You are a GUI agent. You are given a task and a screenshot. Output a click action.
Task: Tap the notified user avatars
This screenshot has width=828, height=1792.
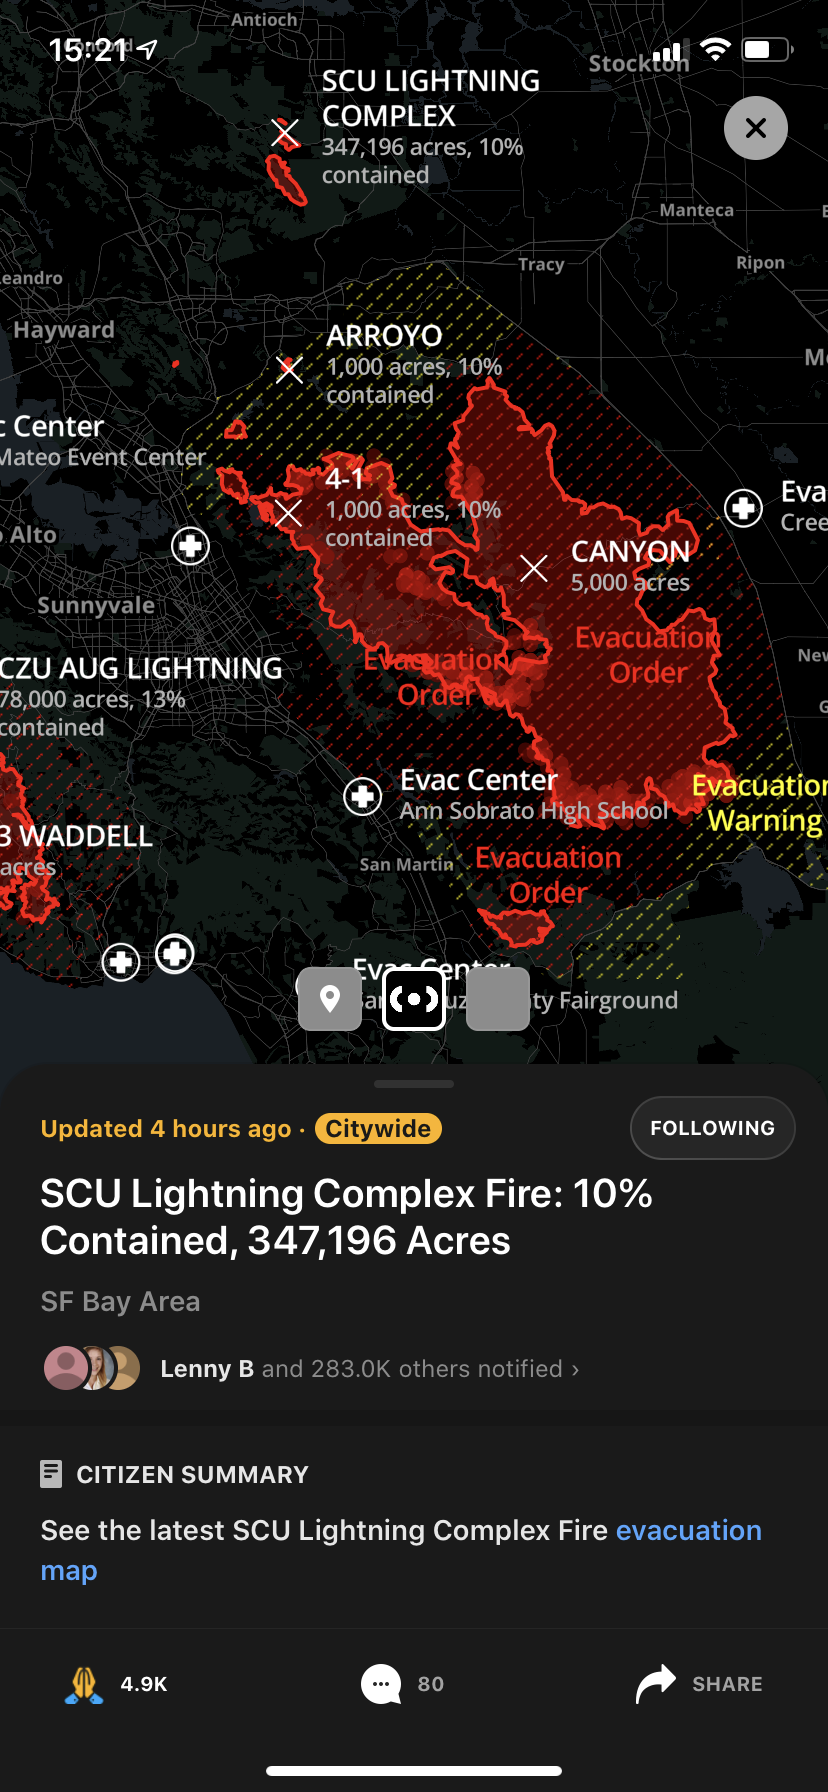coord(92,1368)
